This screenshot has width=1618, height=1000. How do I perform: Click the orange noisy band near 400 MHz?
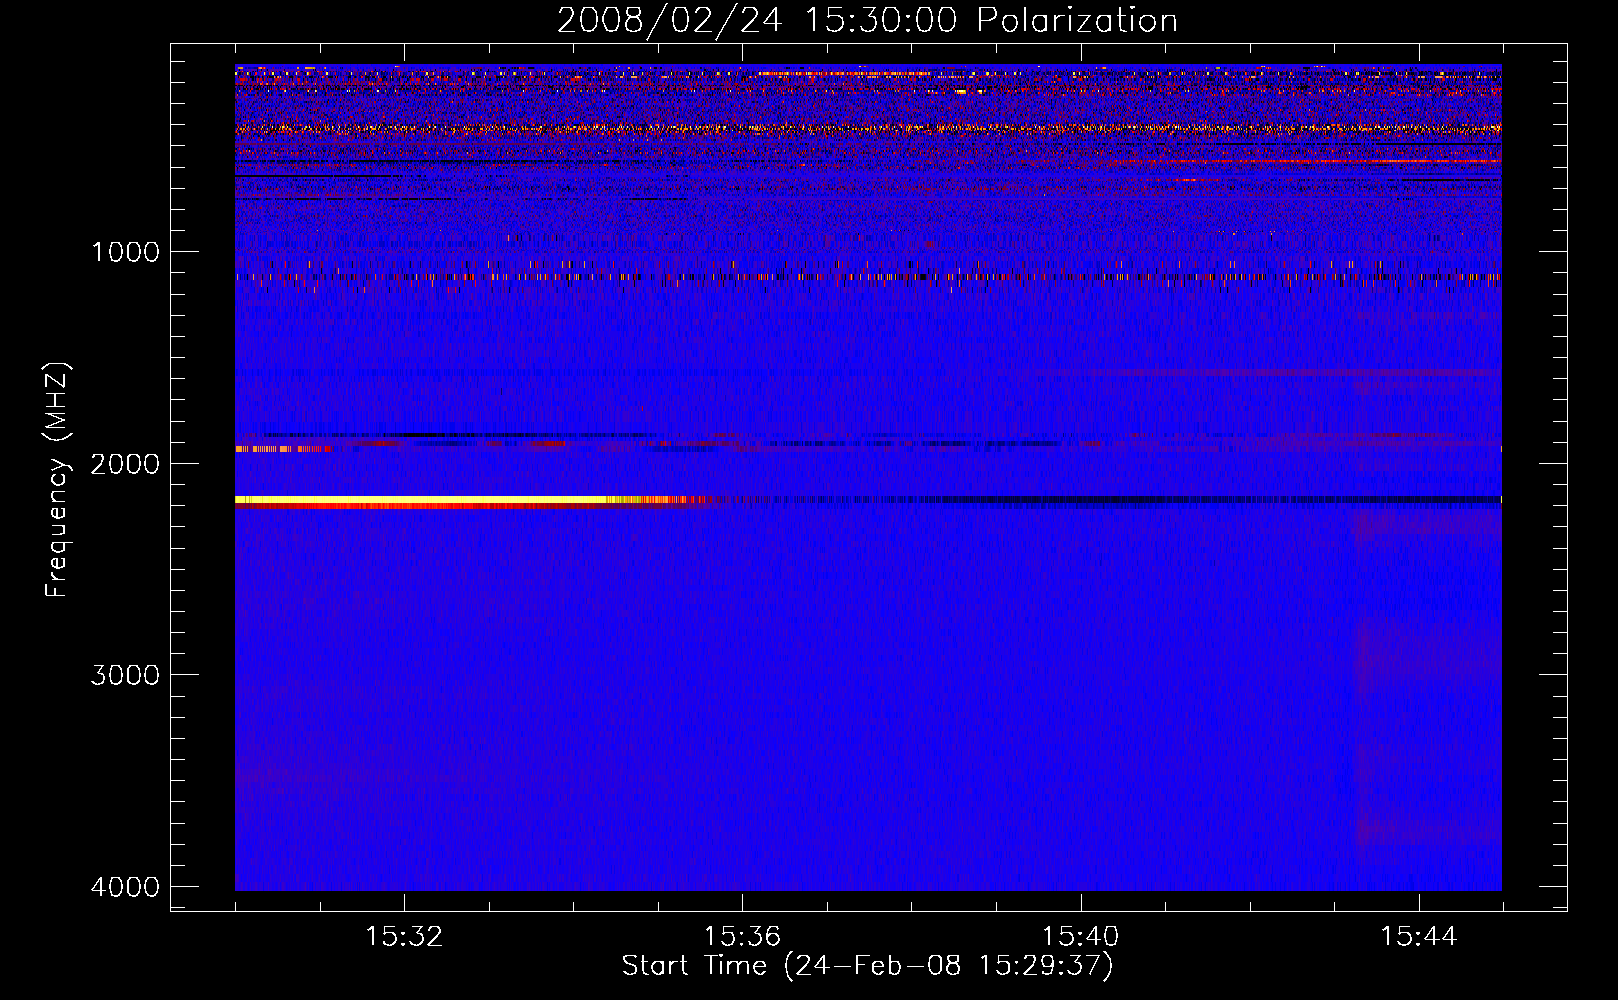868,128
